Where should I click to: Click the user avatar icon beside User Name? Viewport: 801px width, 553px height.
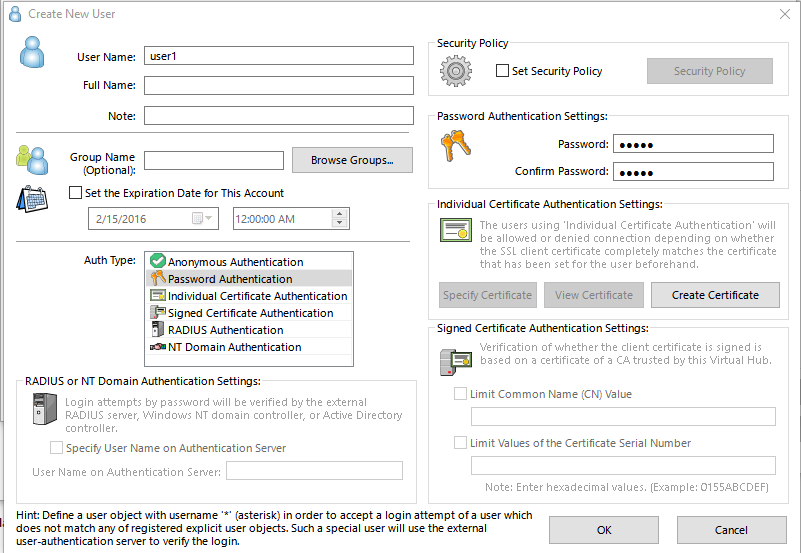pyautogui.click(x=32, y=52)
